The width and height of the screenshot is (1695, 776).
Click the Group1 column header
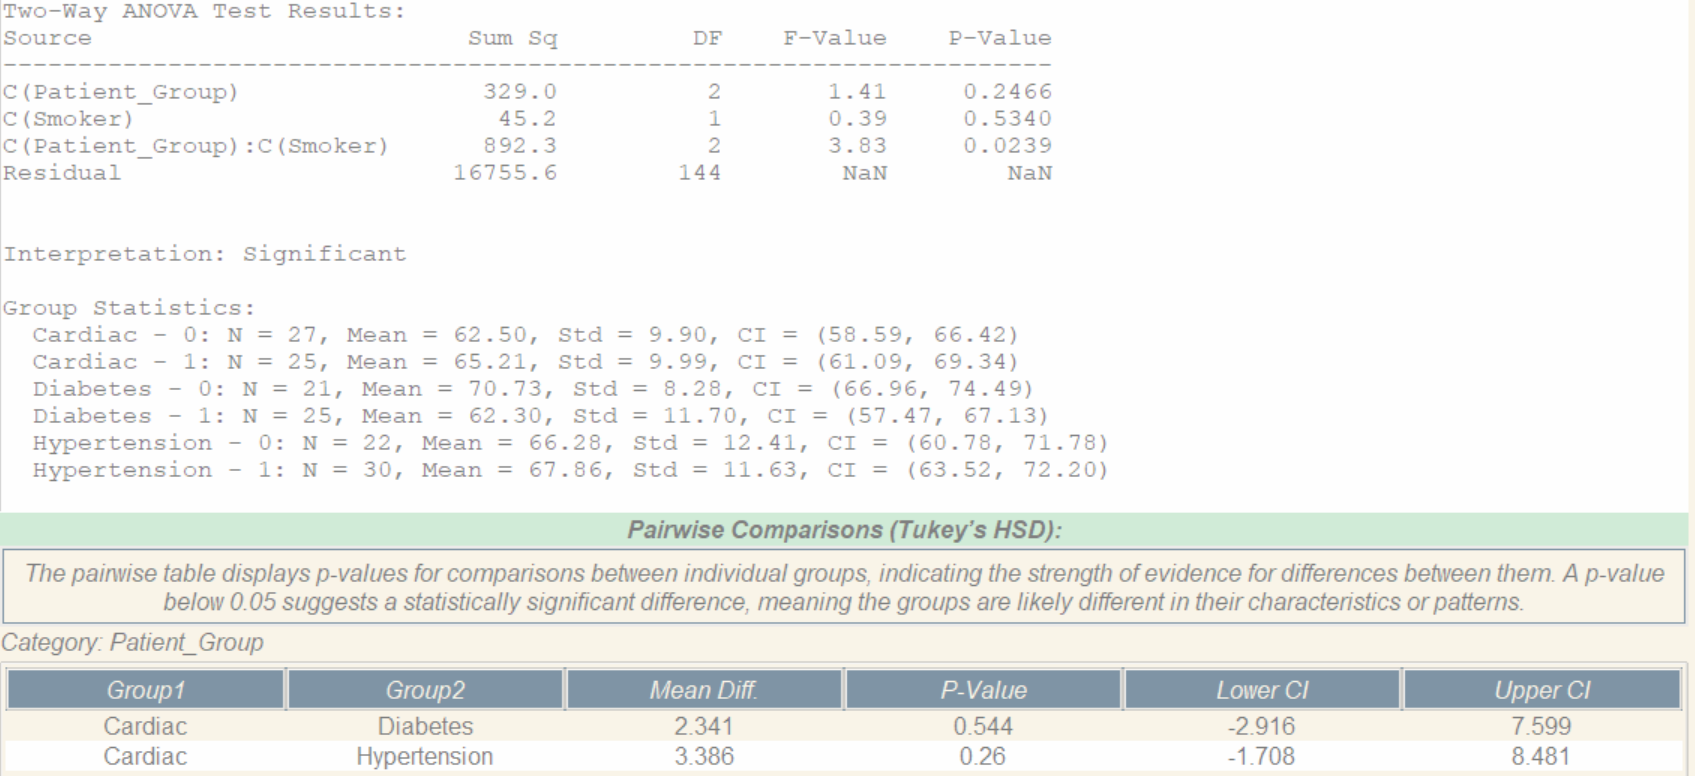point(145,690)
